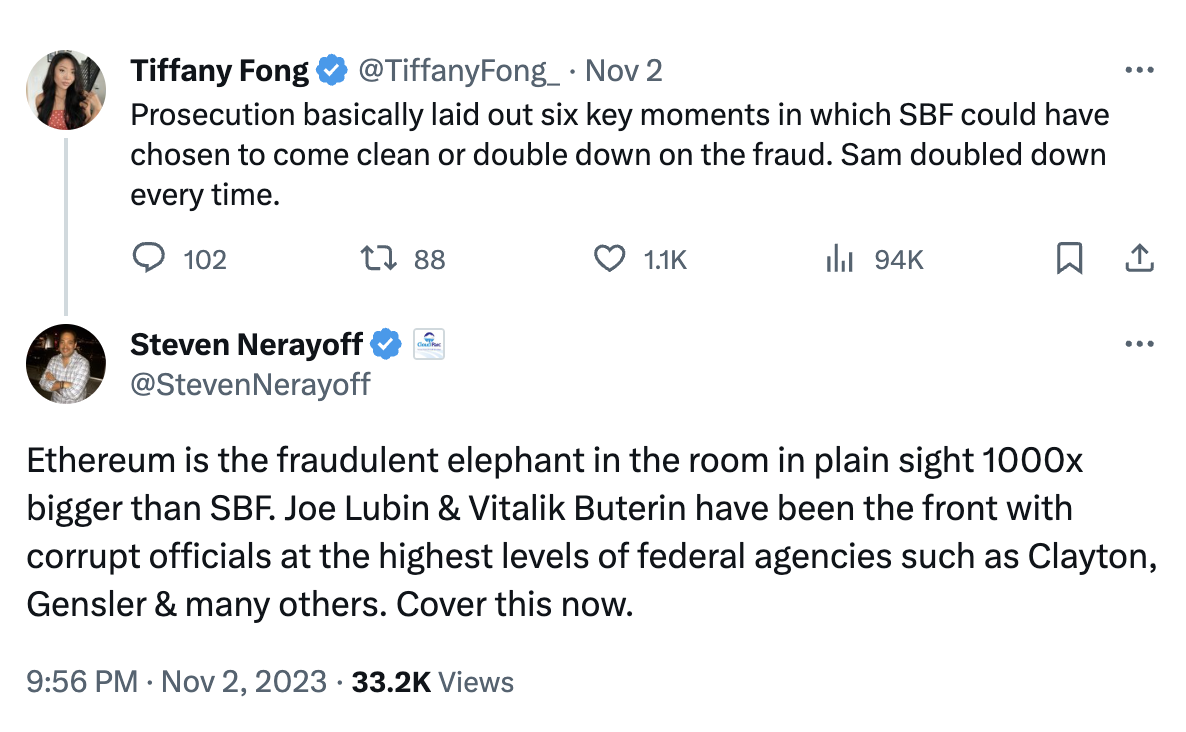Viewport: 1186px width, 732px height.
Task: Reply to Tiffany Fong's tweet
Action: click(x=149, y=260)
